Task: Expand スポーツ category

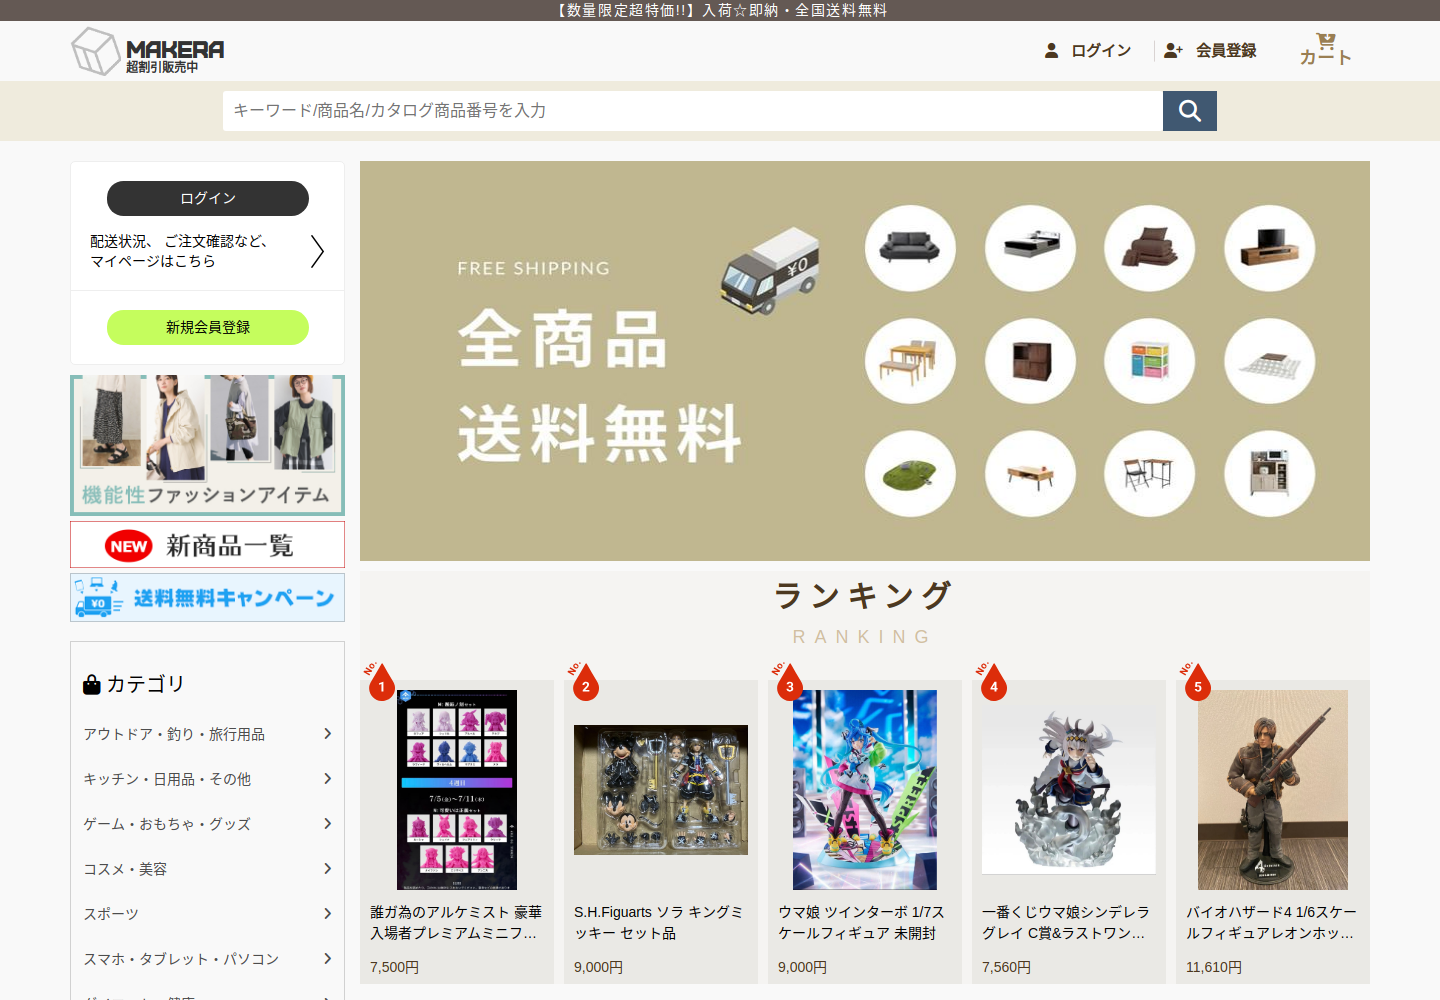Action: point(208,914)
